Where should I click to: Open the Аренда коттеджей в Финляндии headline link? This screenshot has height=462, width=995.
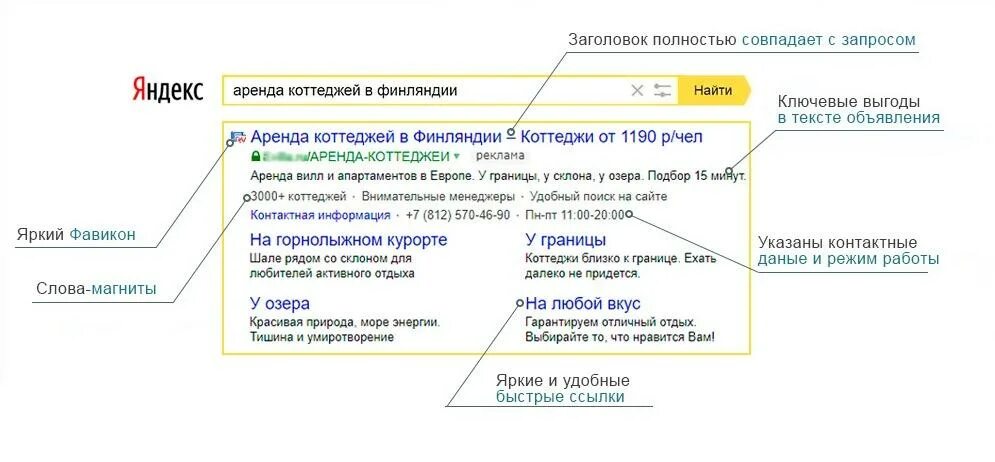[477, 136]
